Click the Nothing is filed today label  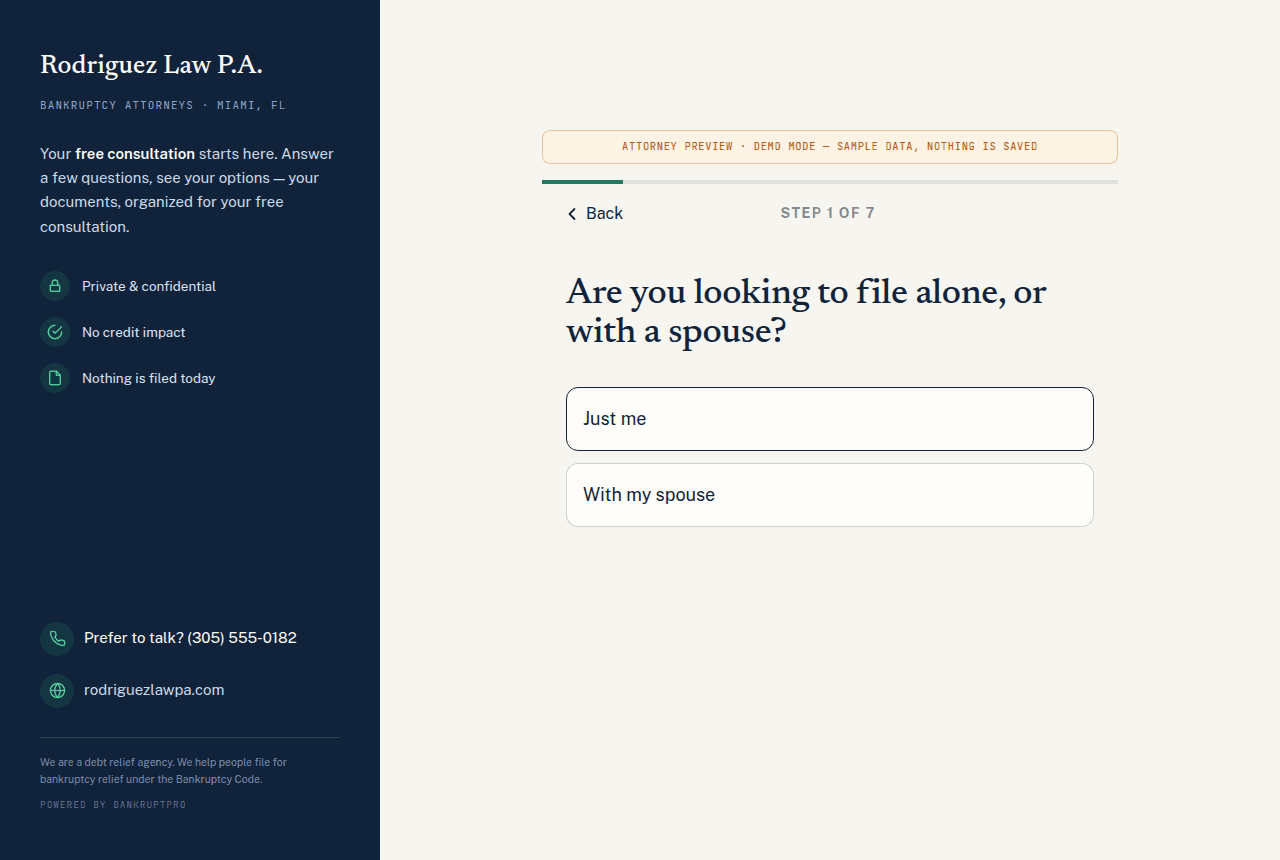[x=149, y=378]
